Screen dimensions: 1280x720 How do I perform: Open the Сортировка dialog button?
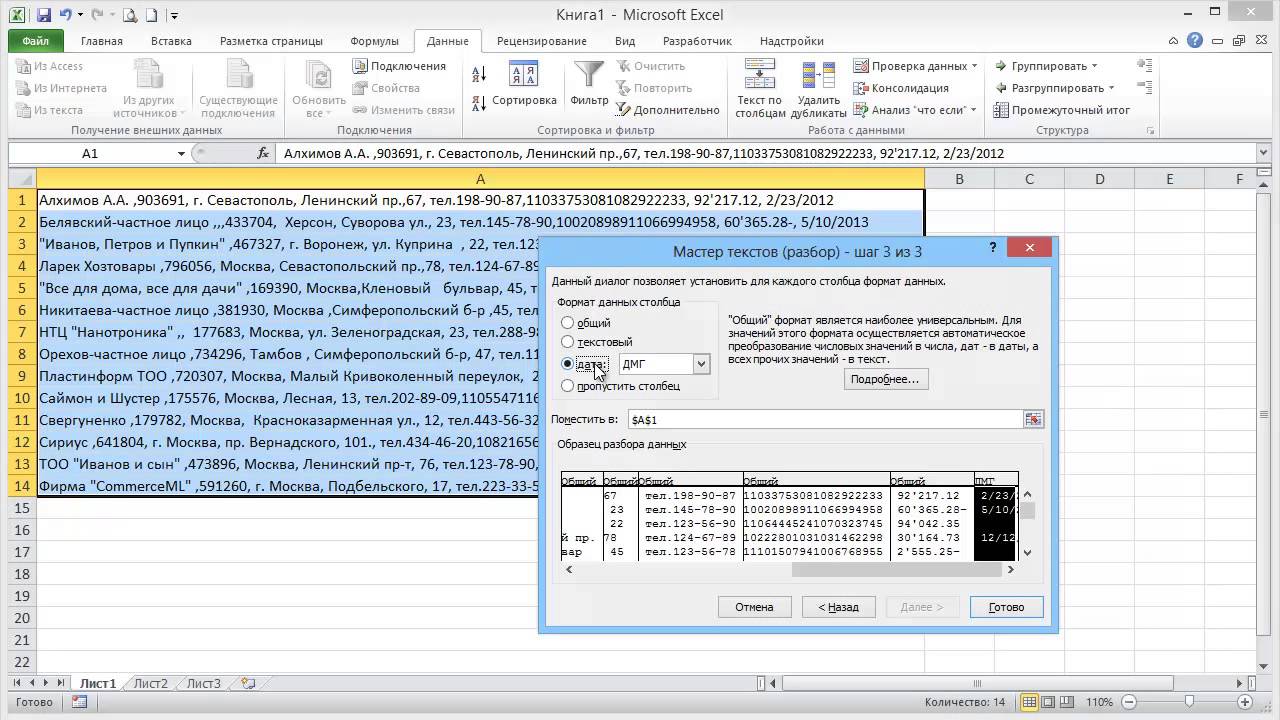pyautogui.click(x=524, y=85)
